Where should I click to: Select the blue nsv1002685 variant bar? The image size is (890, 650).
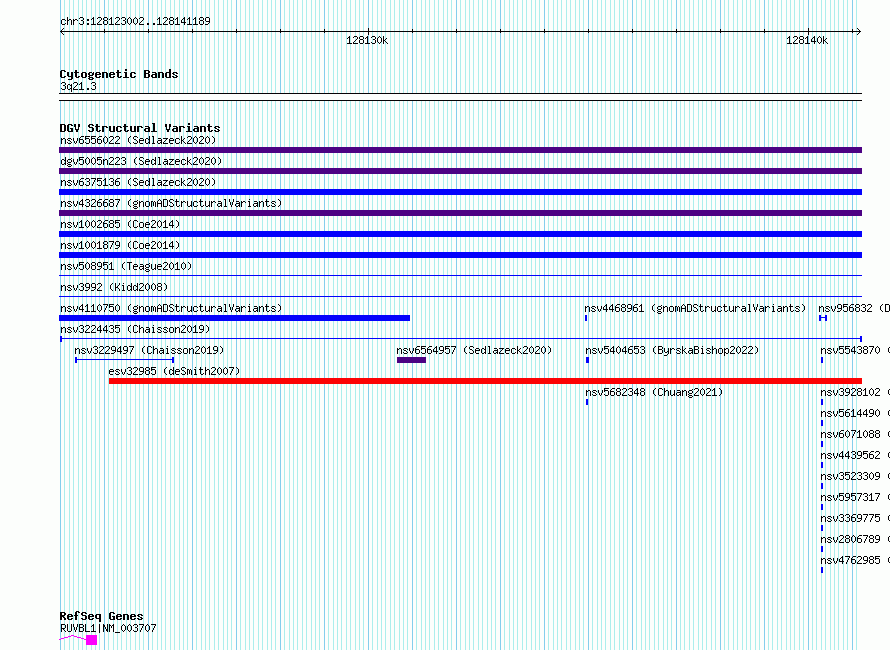pyautogui.click(x=460, y=234)
